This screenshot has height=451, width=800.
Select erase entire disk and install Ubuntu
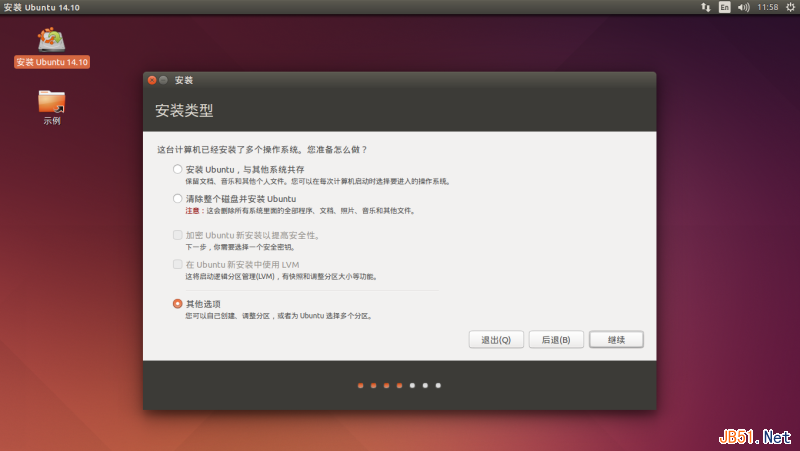(x=177, y=198)
